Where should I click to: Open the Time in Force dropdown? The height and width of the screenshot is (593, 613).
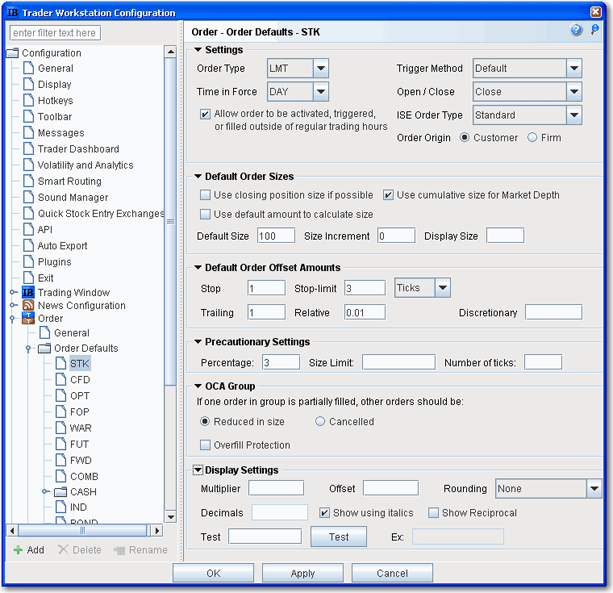[x=321, y=91]
